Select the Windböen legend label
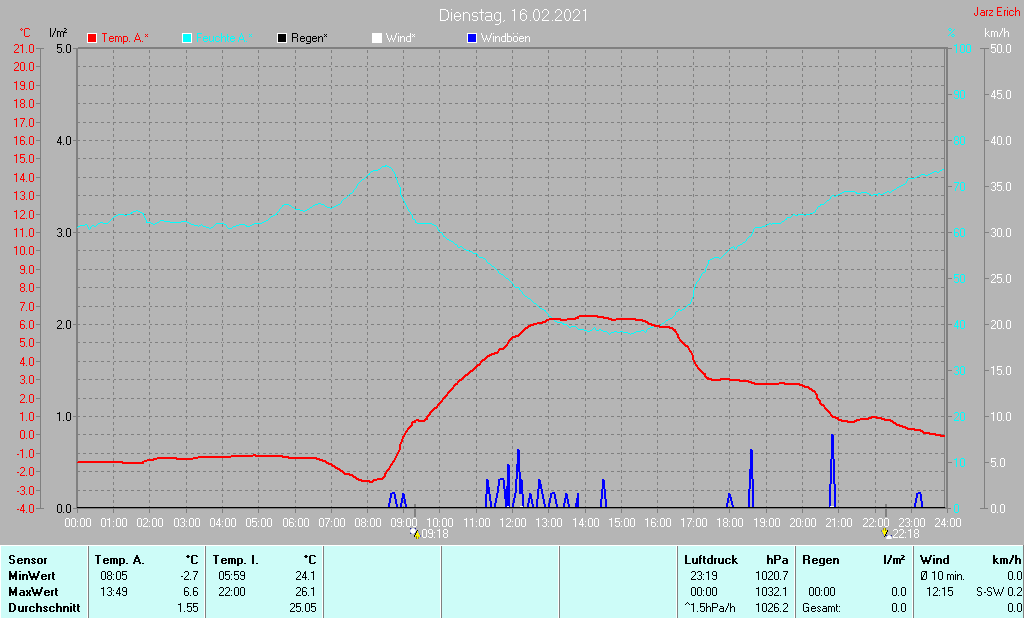Screen dimensions: 1024x618 [505, 39]
